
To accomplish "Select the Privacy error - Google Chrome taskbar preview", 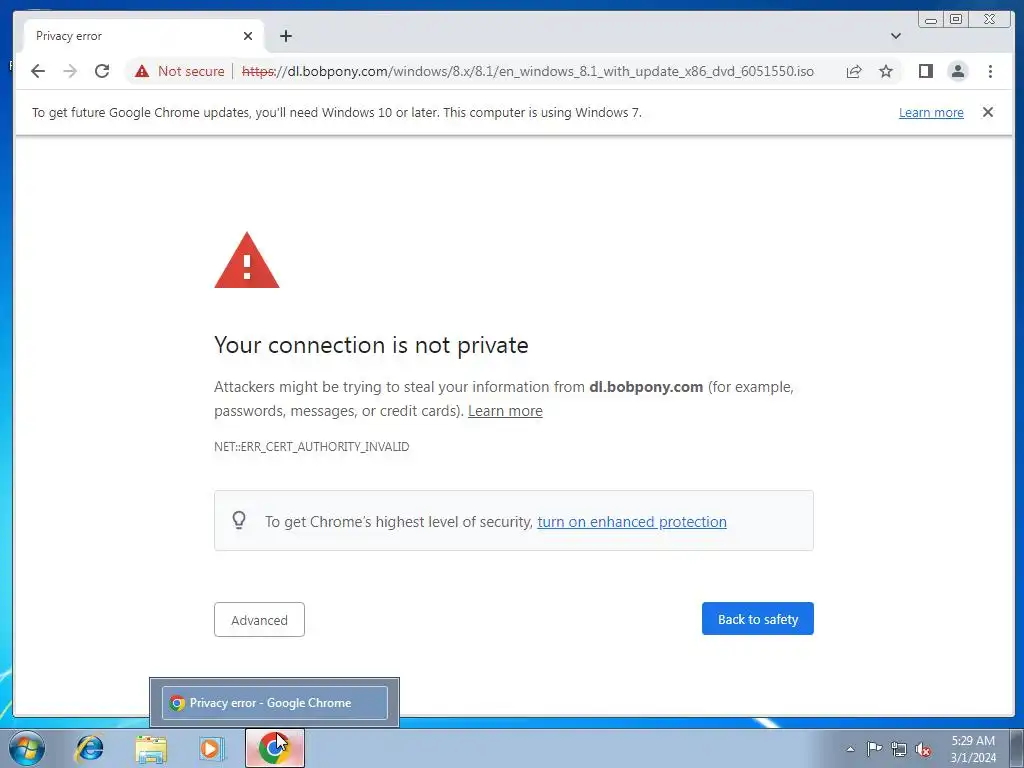I will (274, 703).
